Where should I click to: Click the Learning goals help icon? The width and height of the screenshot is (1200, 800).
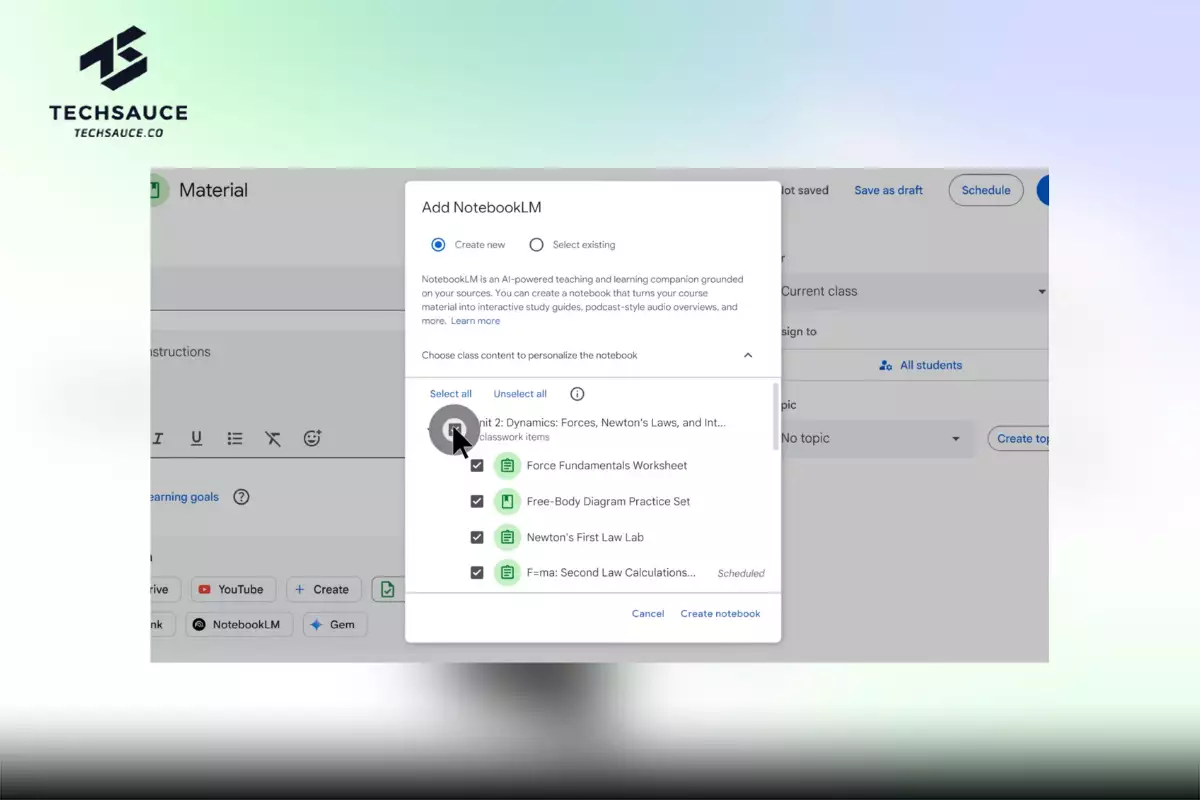click(241, 497)
